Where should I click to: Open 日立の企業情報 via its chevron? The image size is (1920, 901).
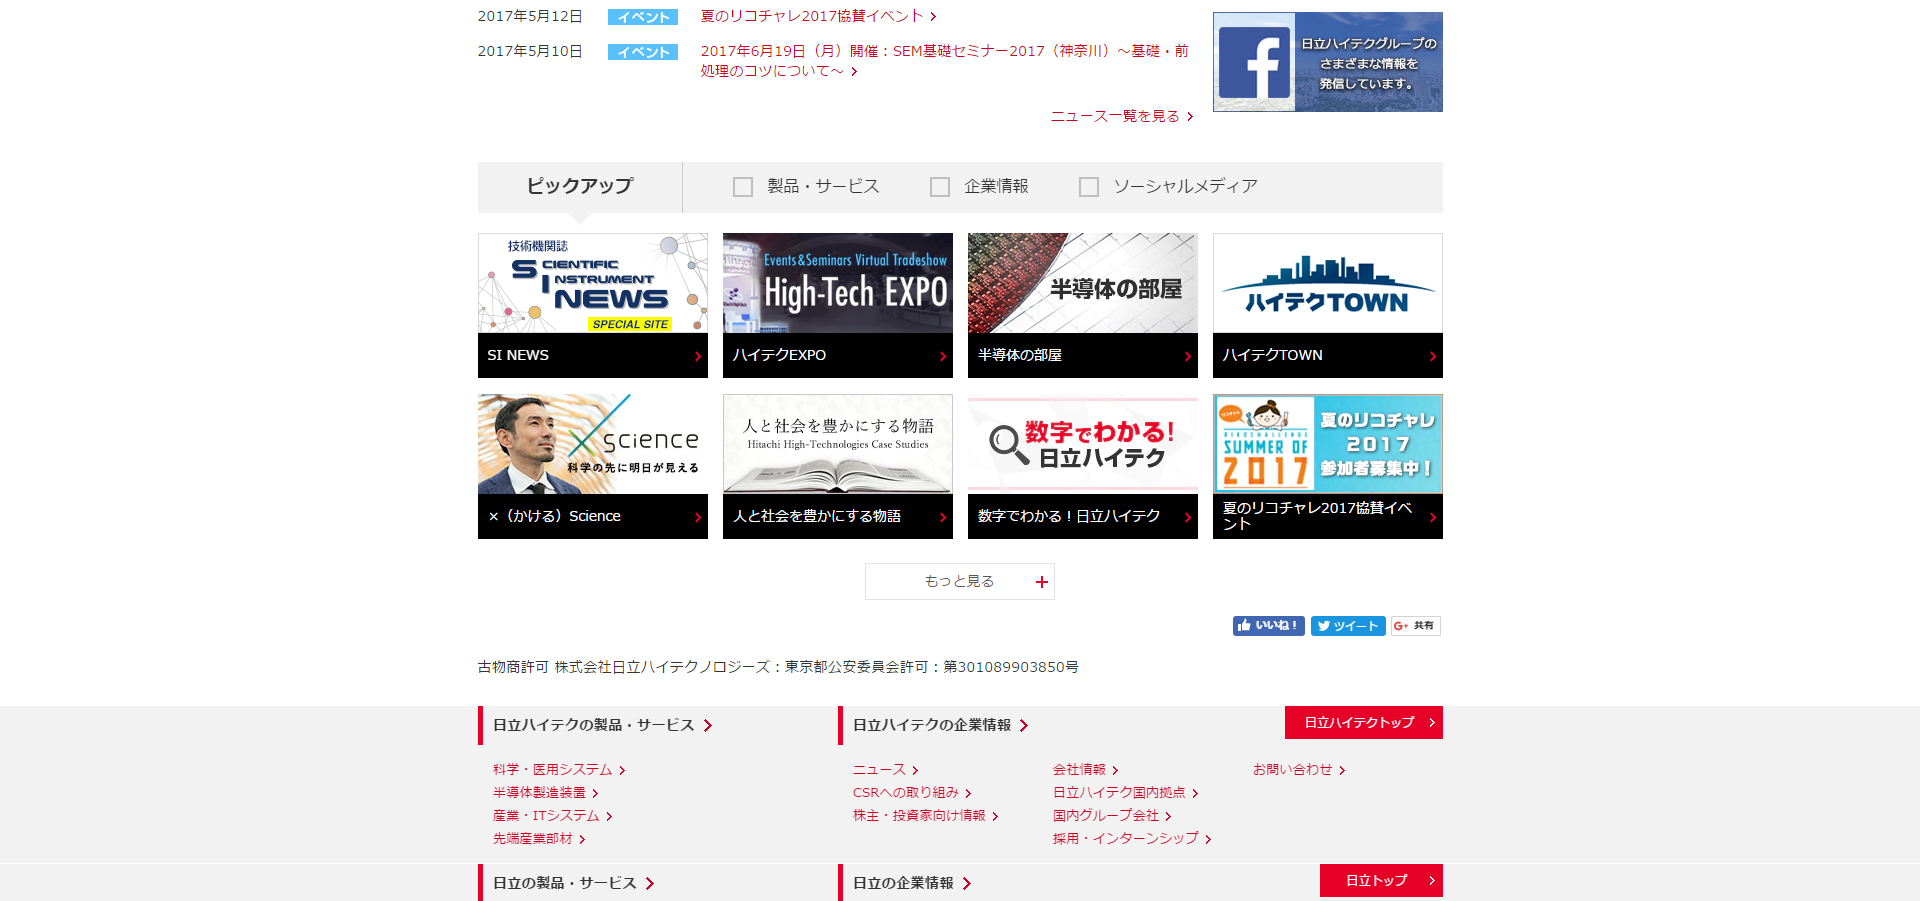(967, 883)
